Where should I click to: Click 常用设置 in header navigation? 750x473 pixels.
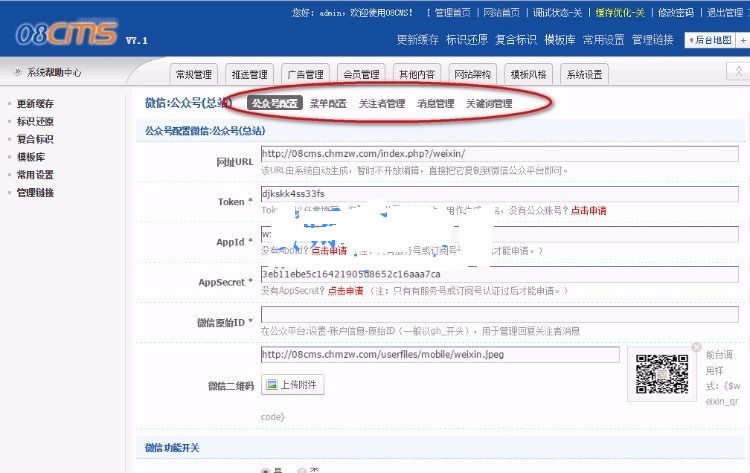(604, 40)
